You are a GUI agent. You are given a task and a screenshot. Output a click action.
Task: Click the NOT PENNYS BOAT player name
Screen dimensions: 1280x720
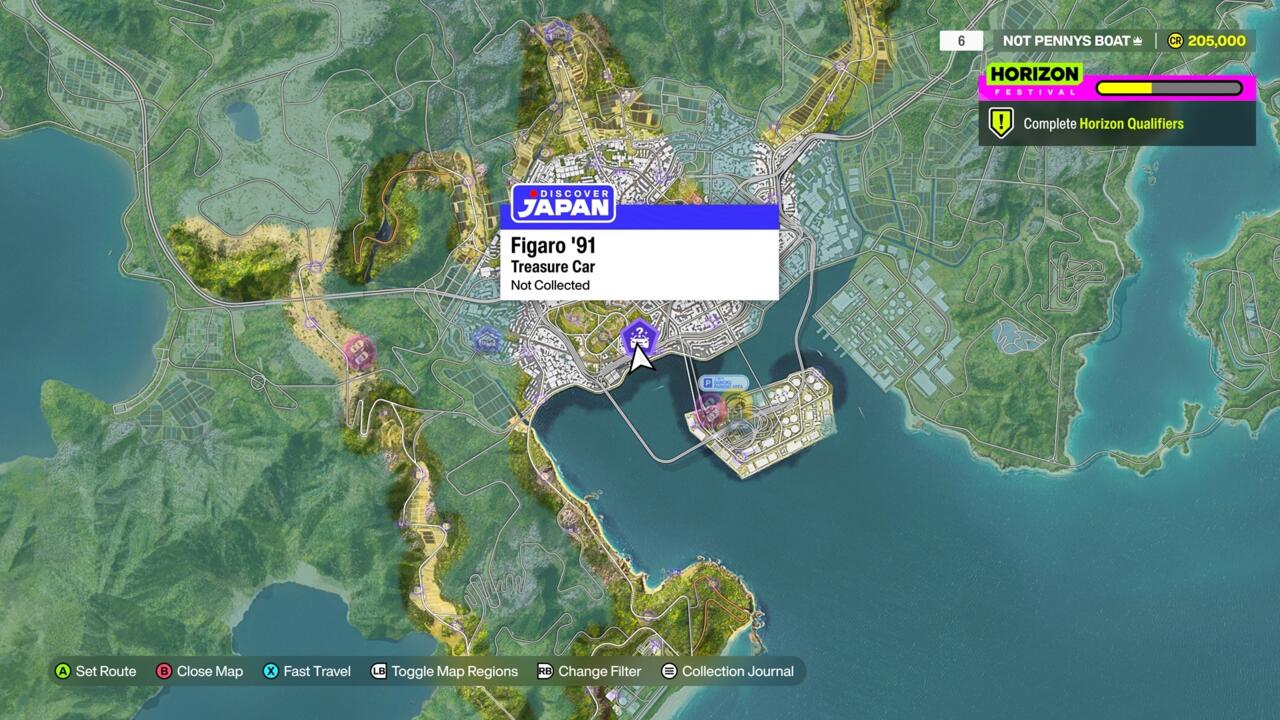click(x=1066, y=41)
